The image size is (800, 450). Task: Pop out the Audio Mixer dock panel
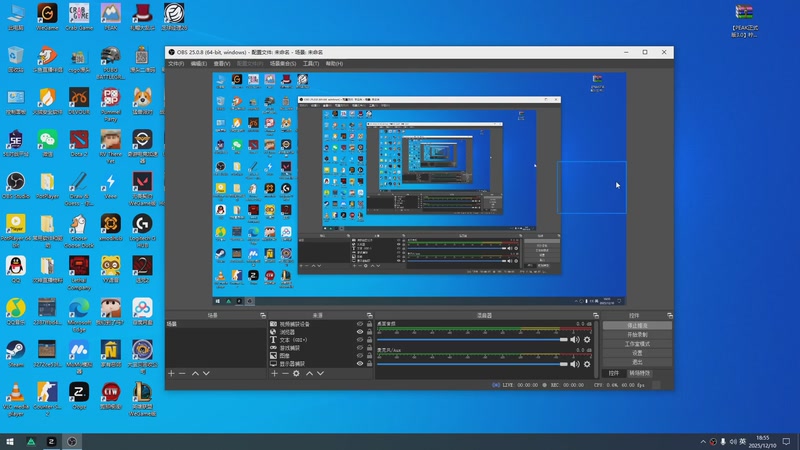click(595, 315)
